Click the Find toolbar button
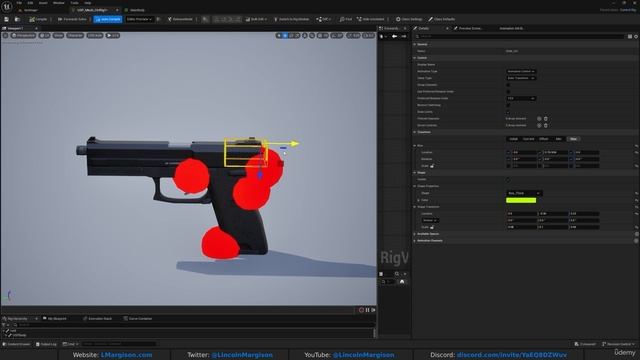The width and height of the screenshot is (640, 360). pos(345,19)
